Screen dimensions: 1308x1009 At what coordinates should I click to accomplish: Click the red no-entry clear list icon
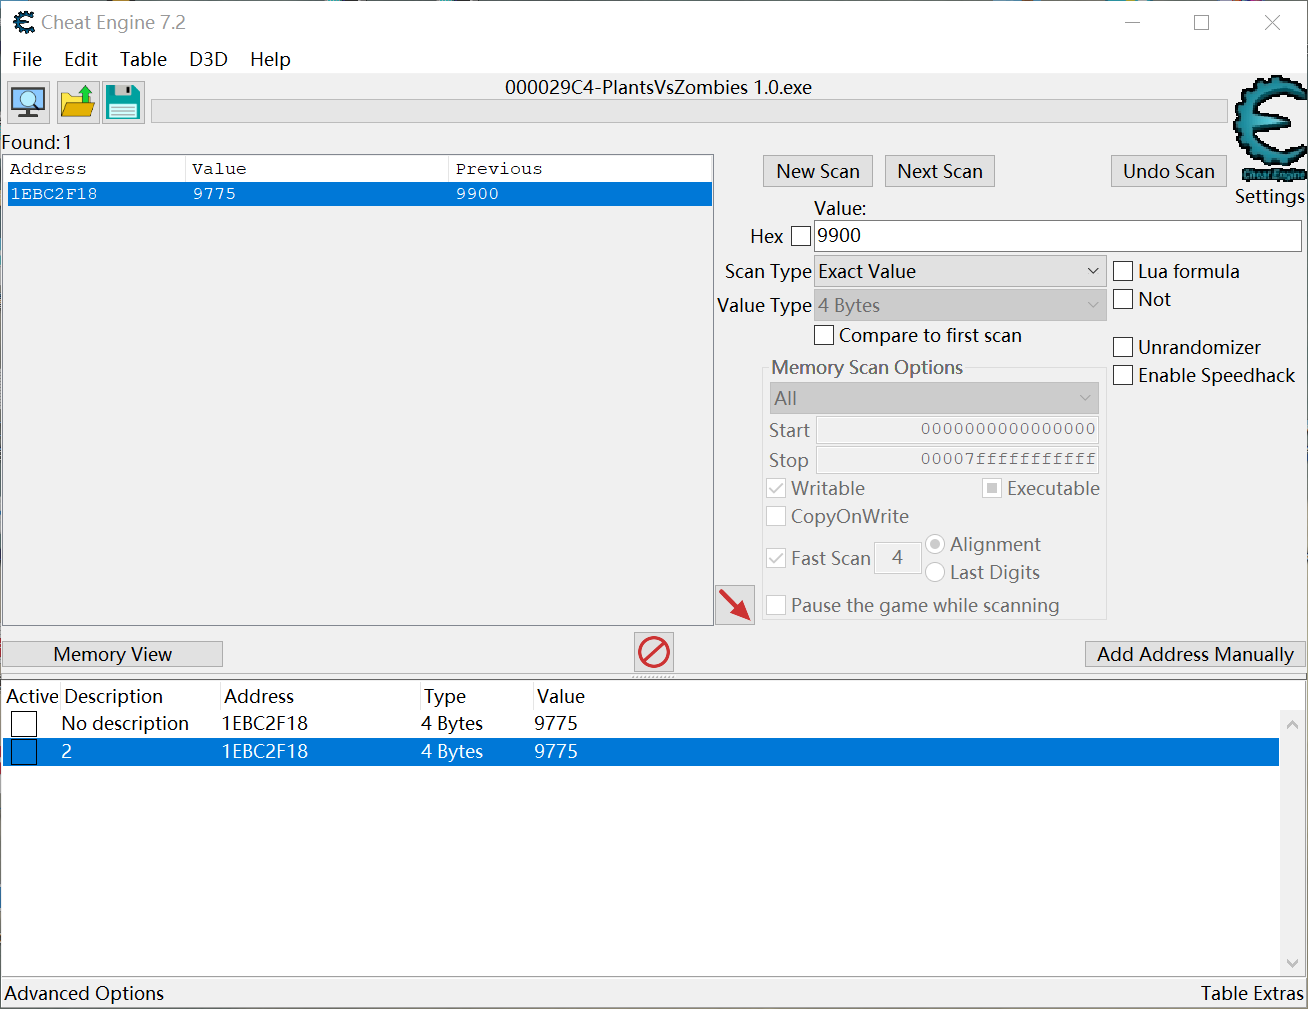pyautogui.click(x=654, y=653)
